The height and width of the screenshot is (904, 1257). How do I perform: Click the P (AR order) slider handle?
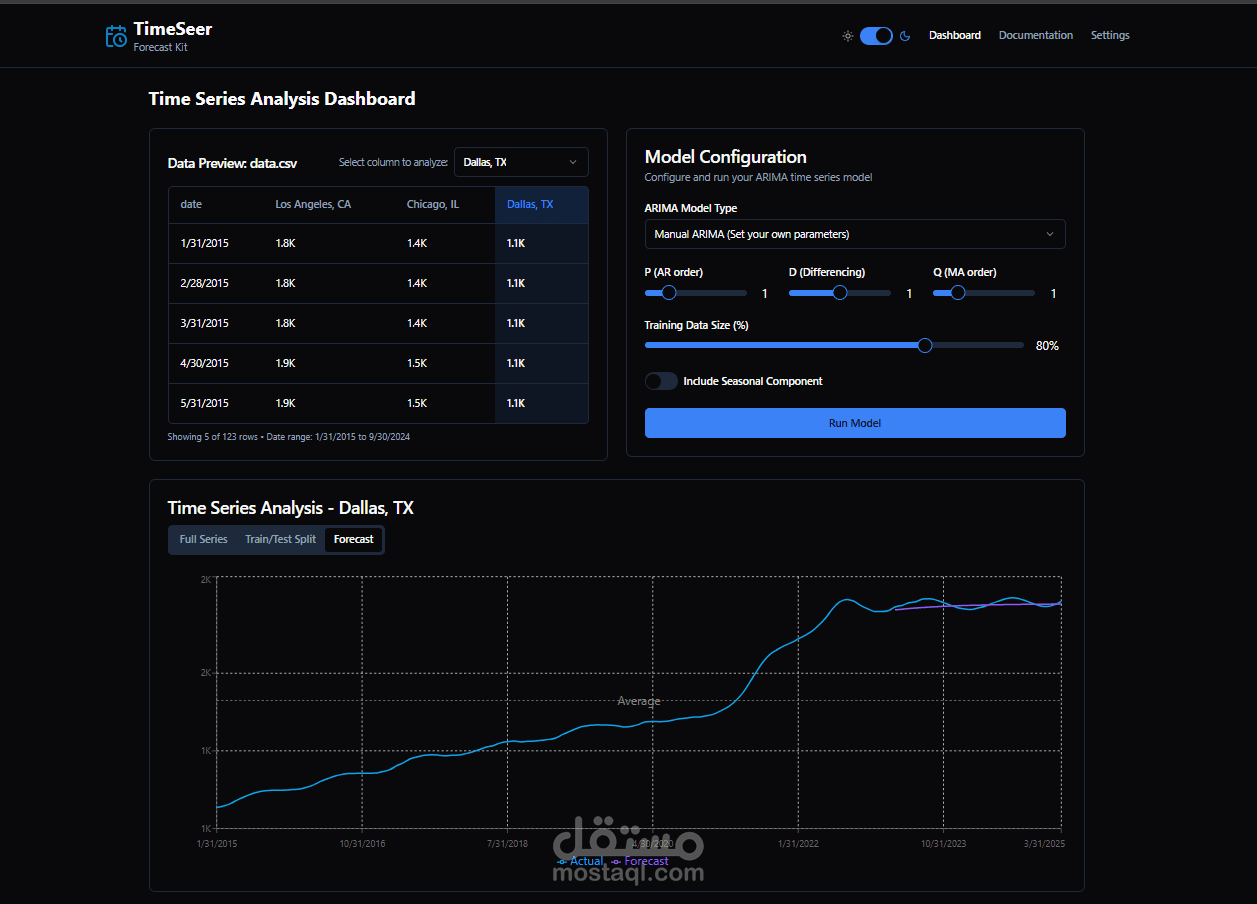pyautogui.click(x=669, y=293)
